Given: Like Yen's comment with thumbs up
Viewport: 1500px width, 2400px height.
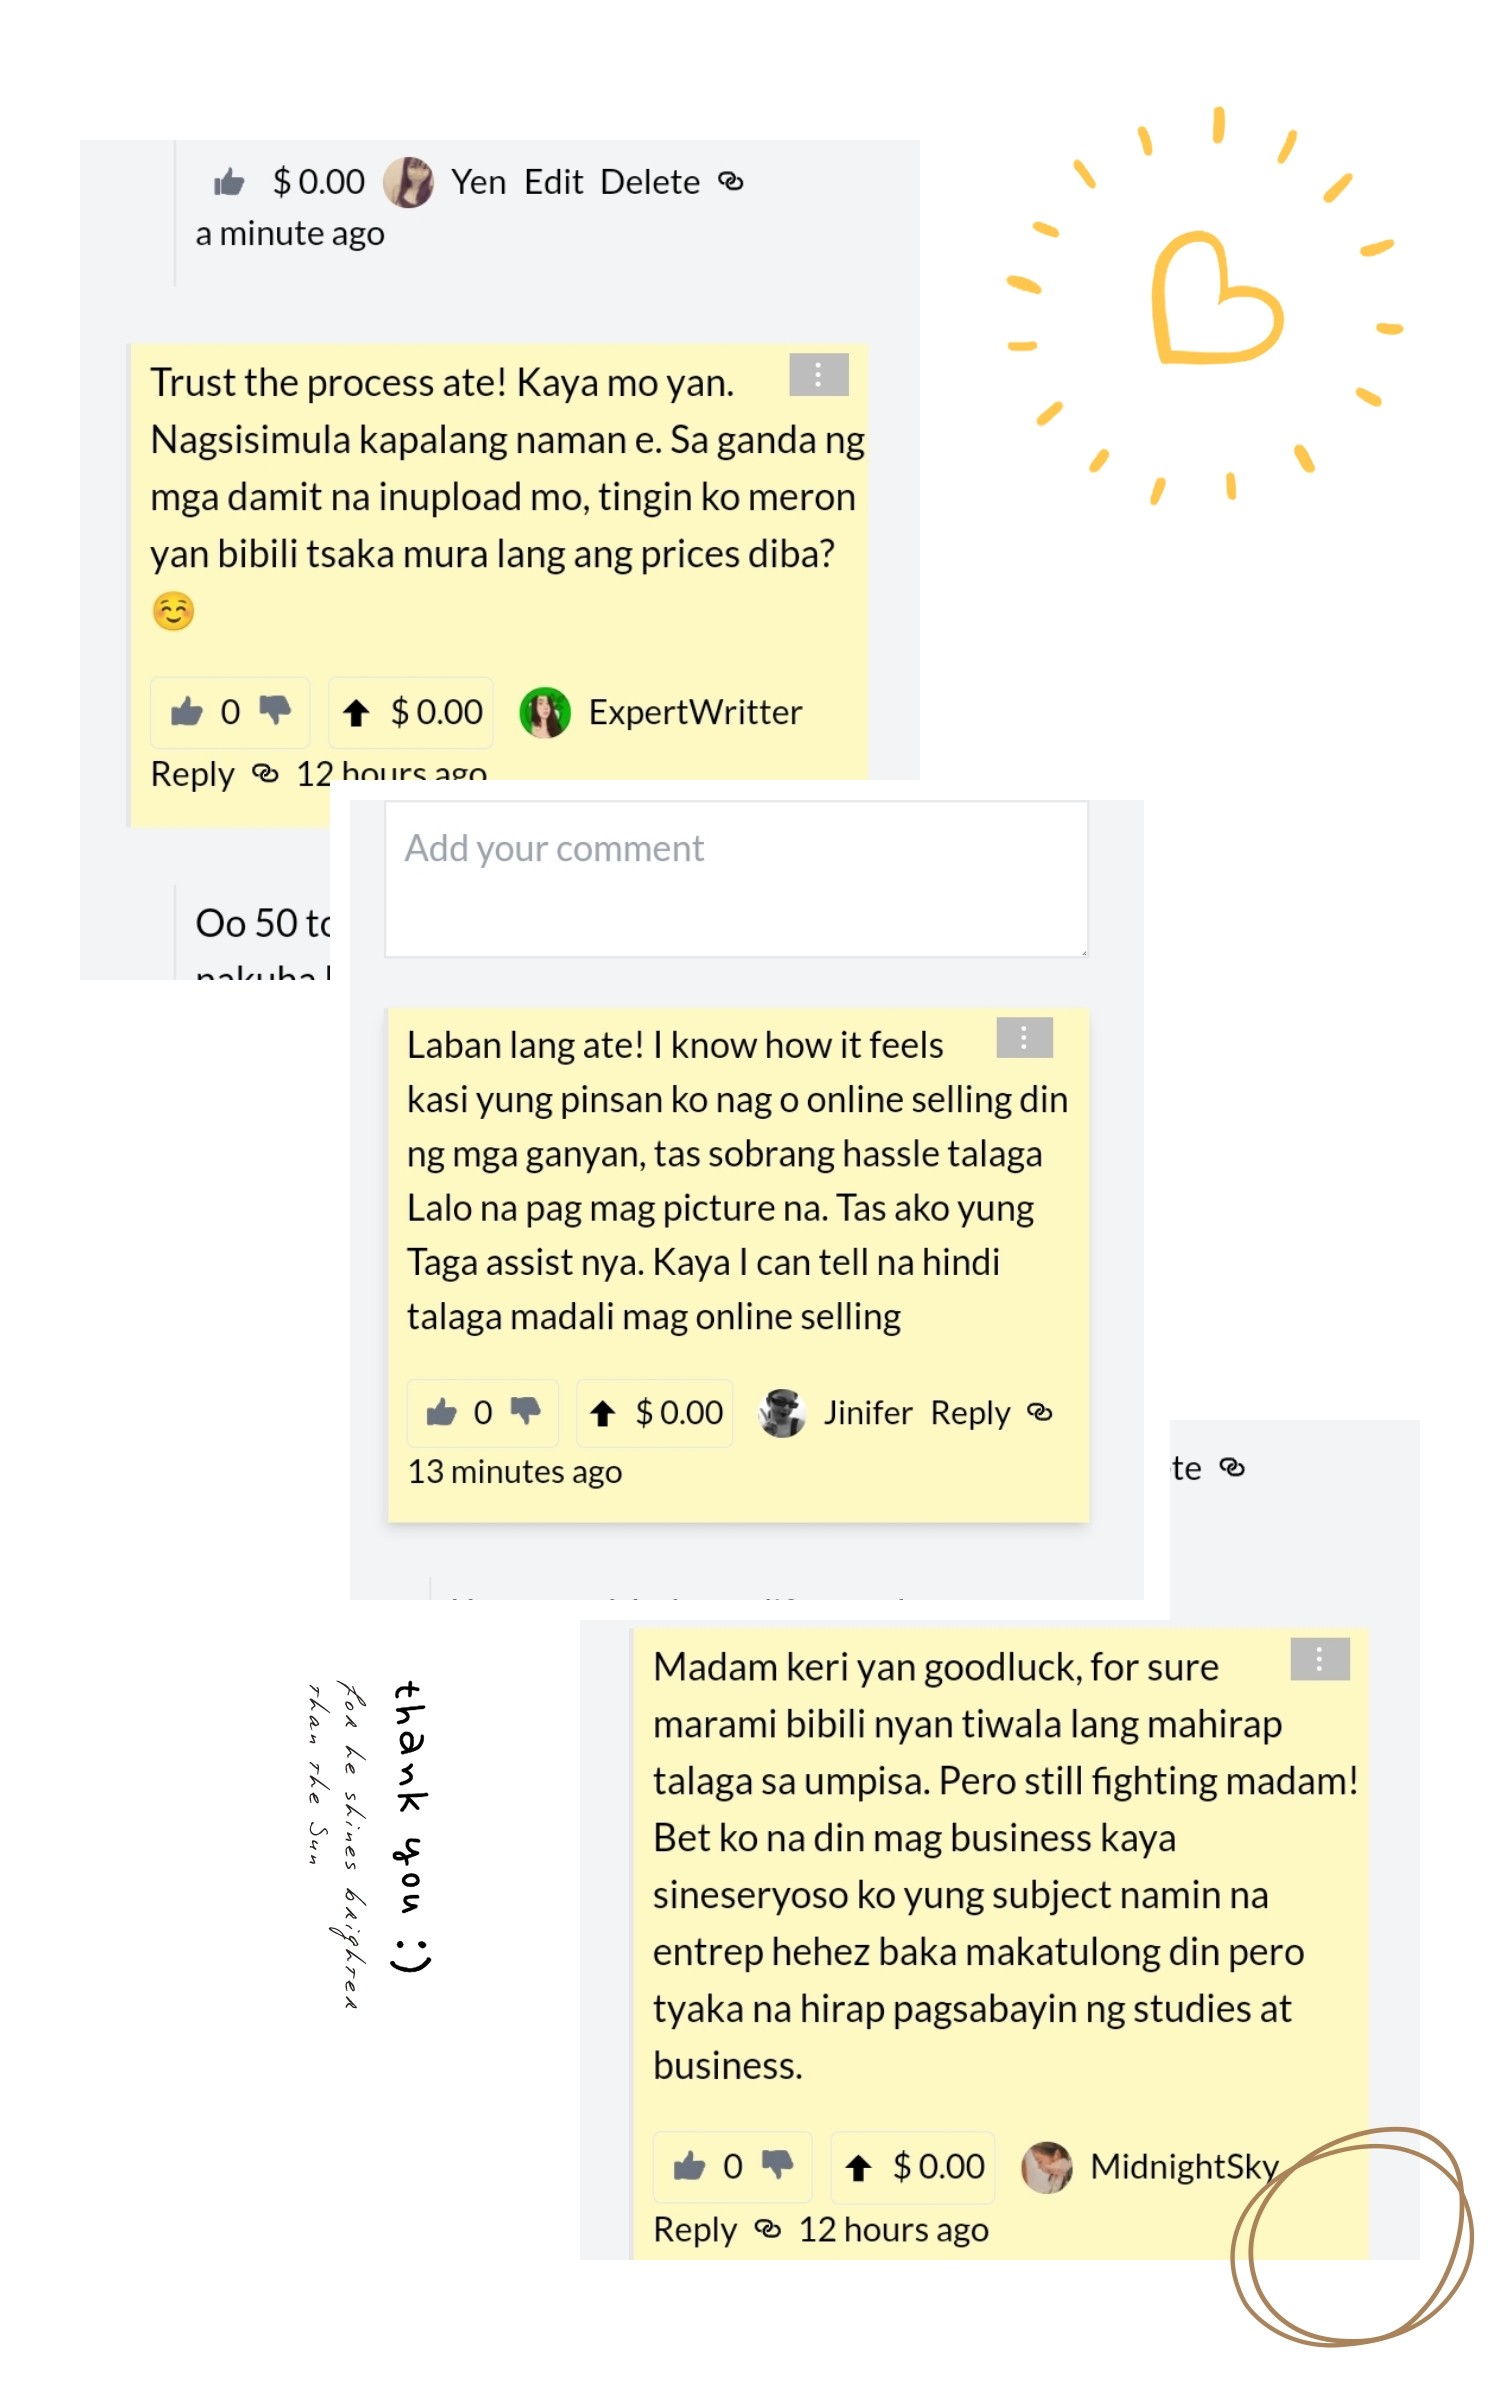Looking at the screenshot, I should click(229, 182).
